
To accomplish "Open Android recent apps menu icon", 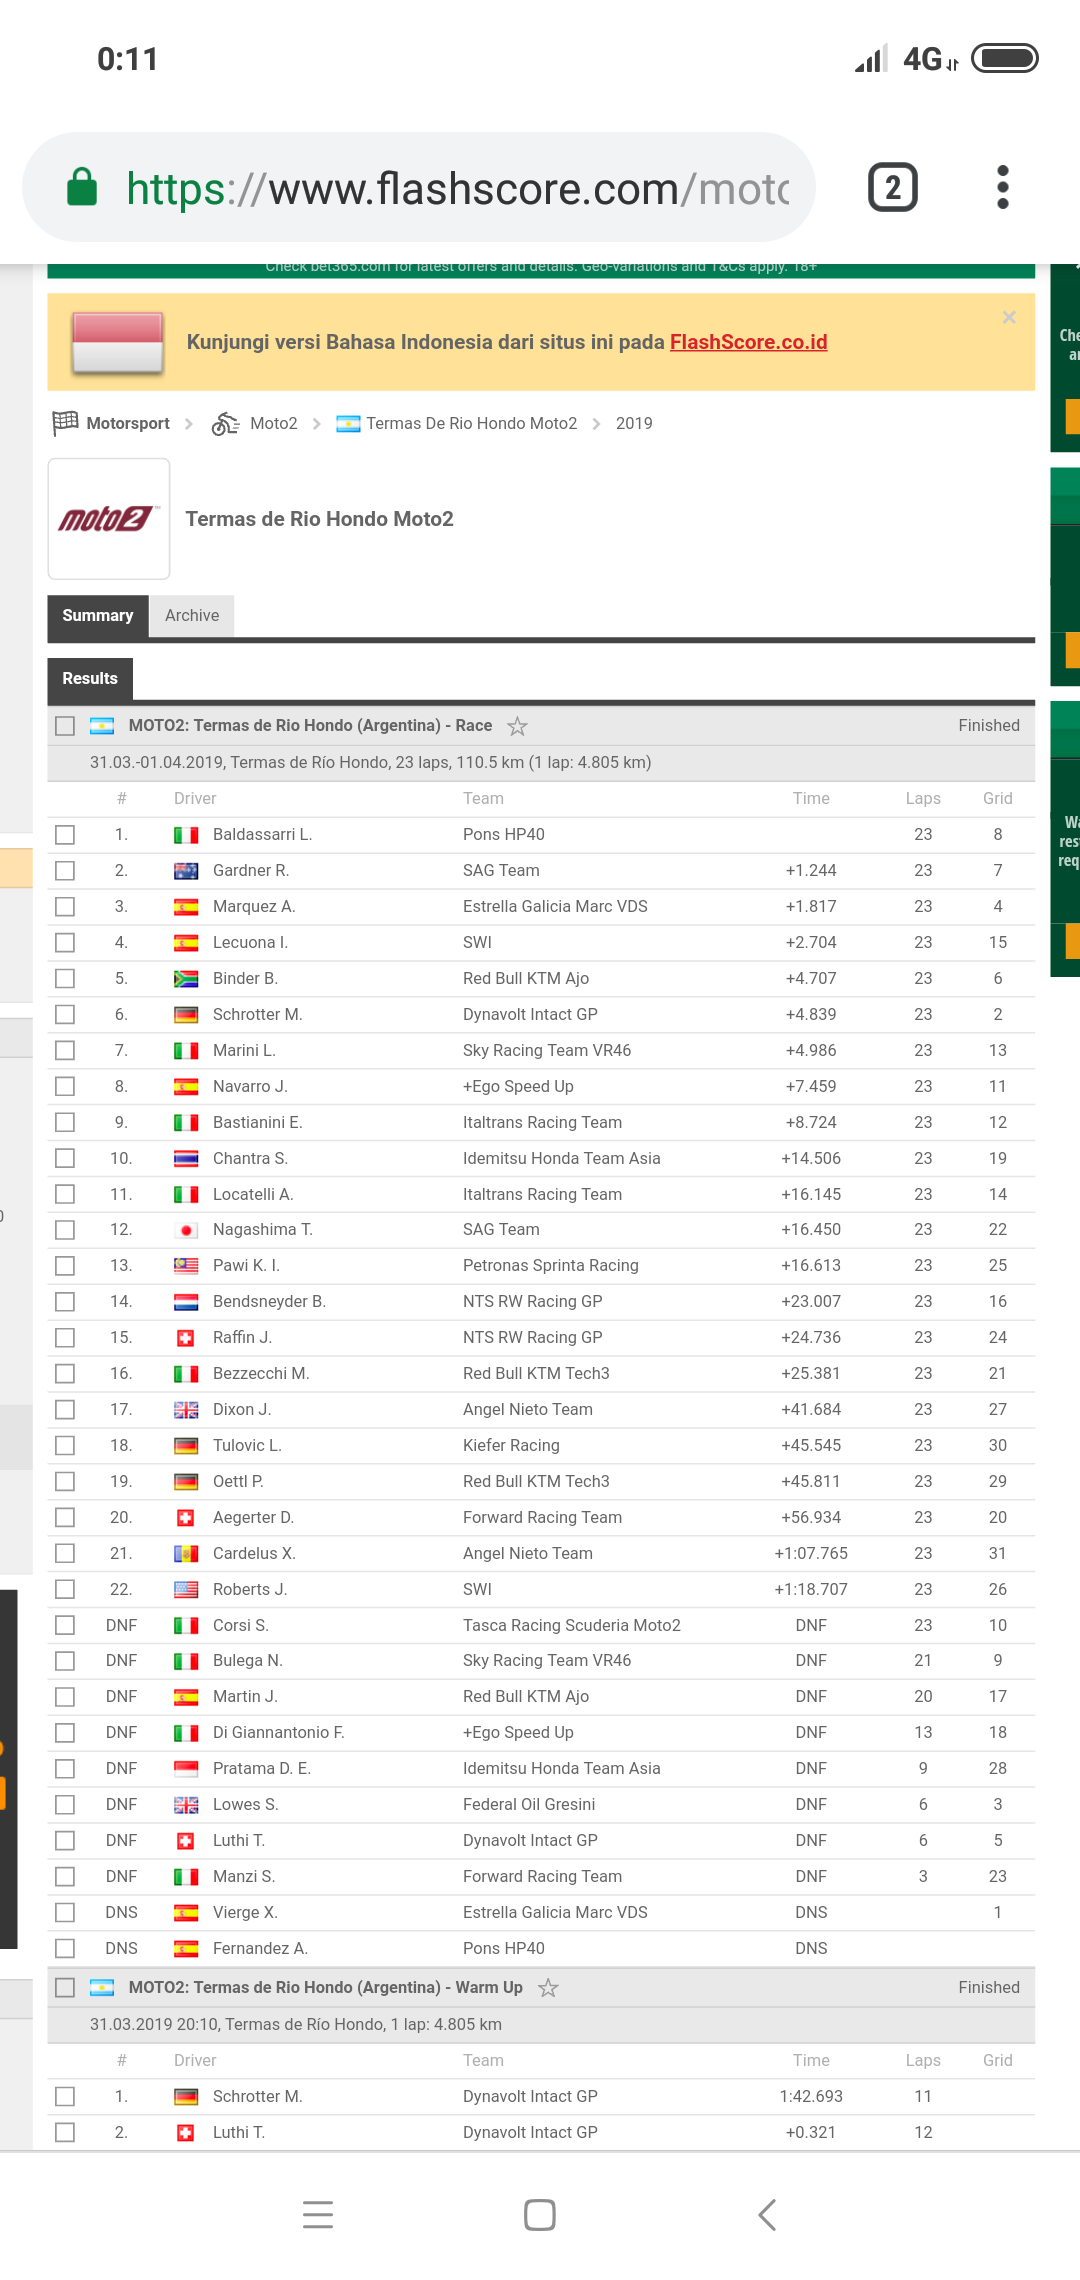I will [318, 2215].
